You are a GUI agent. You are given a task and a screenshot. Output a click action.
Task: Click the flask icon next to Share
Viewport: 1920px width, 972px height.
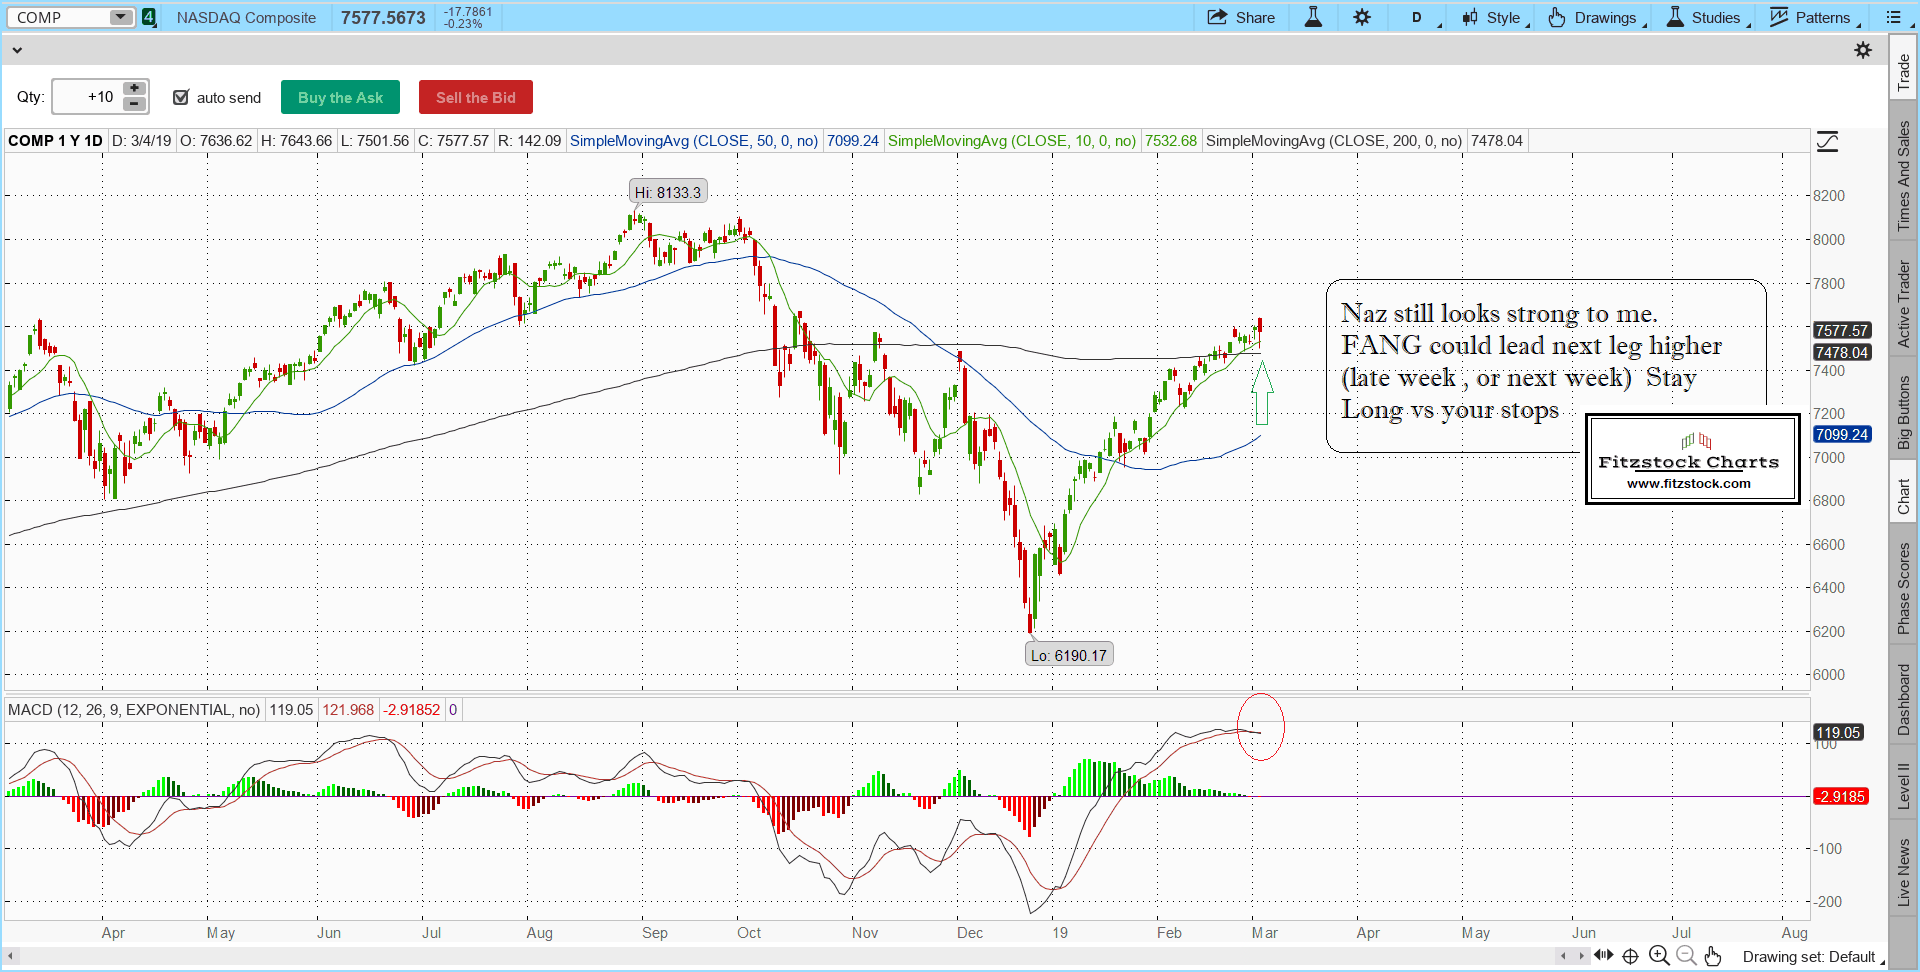[x=1313, y=17]
